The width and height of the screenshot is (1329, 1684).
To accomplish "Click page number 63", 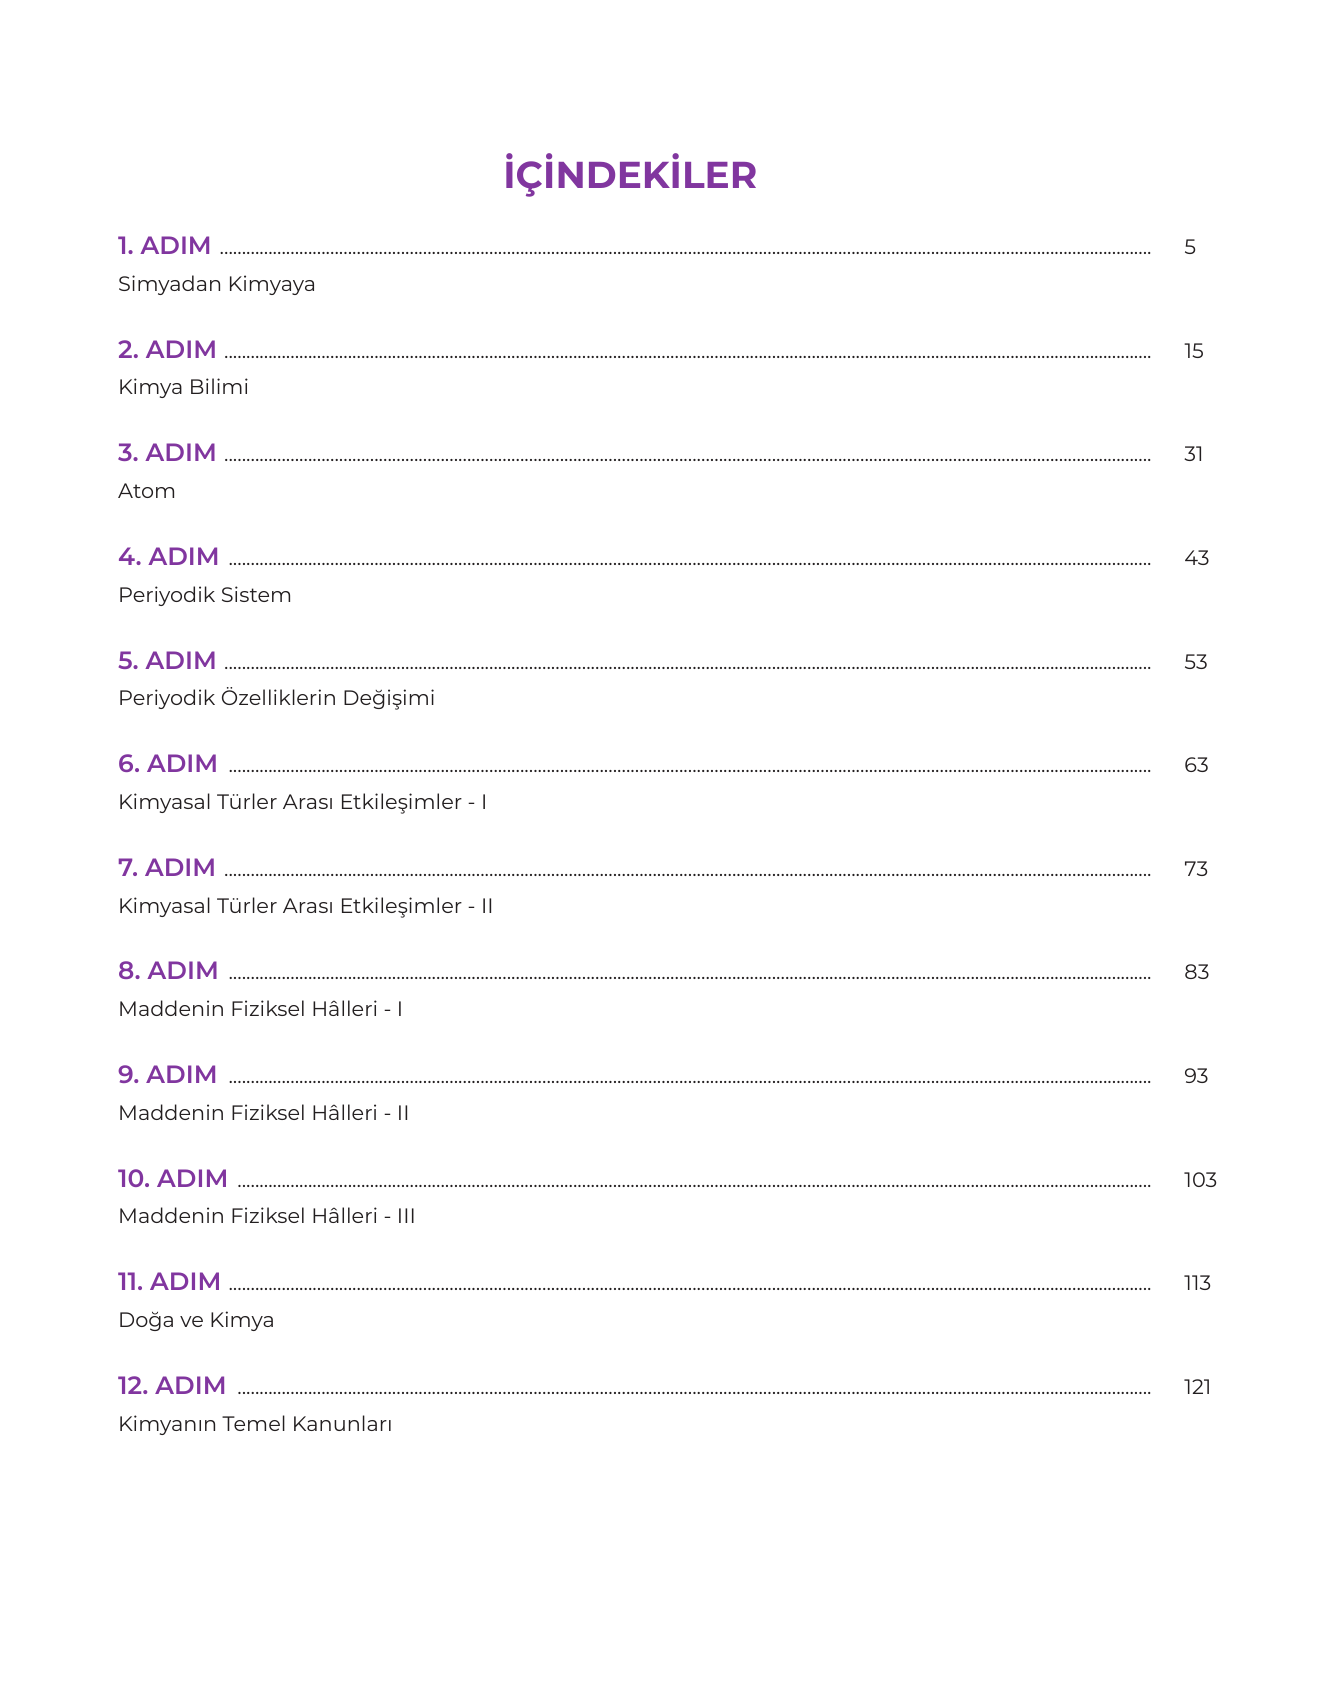I will 1196,765.
